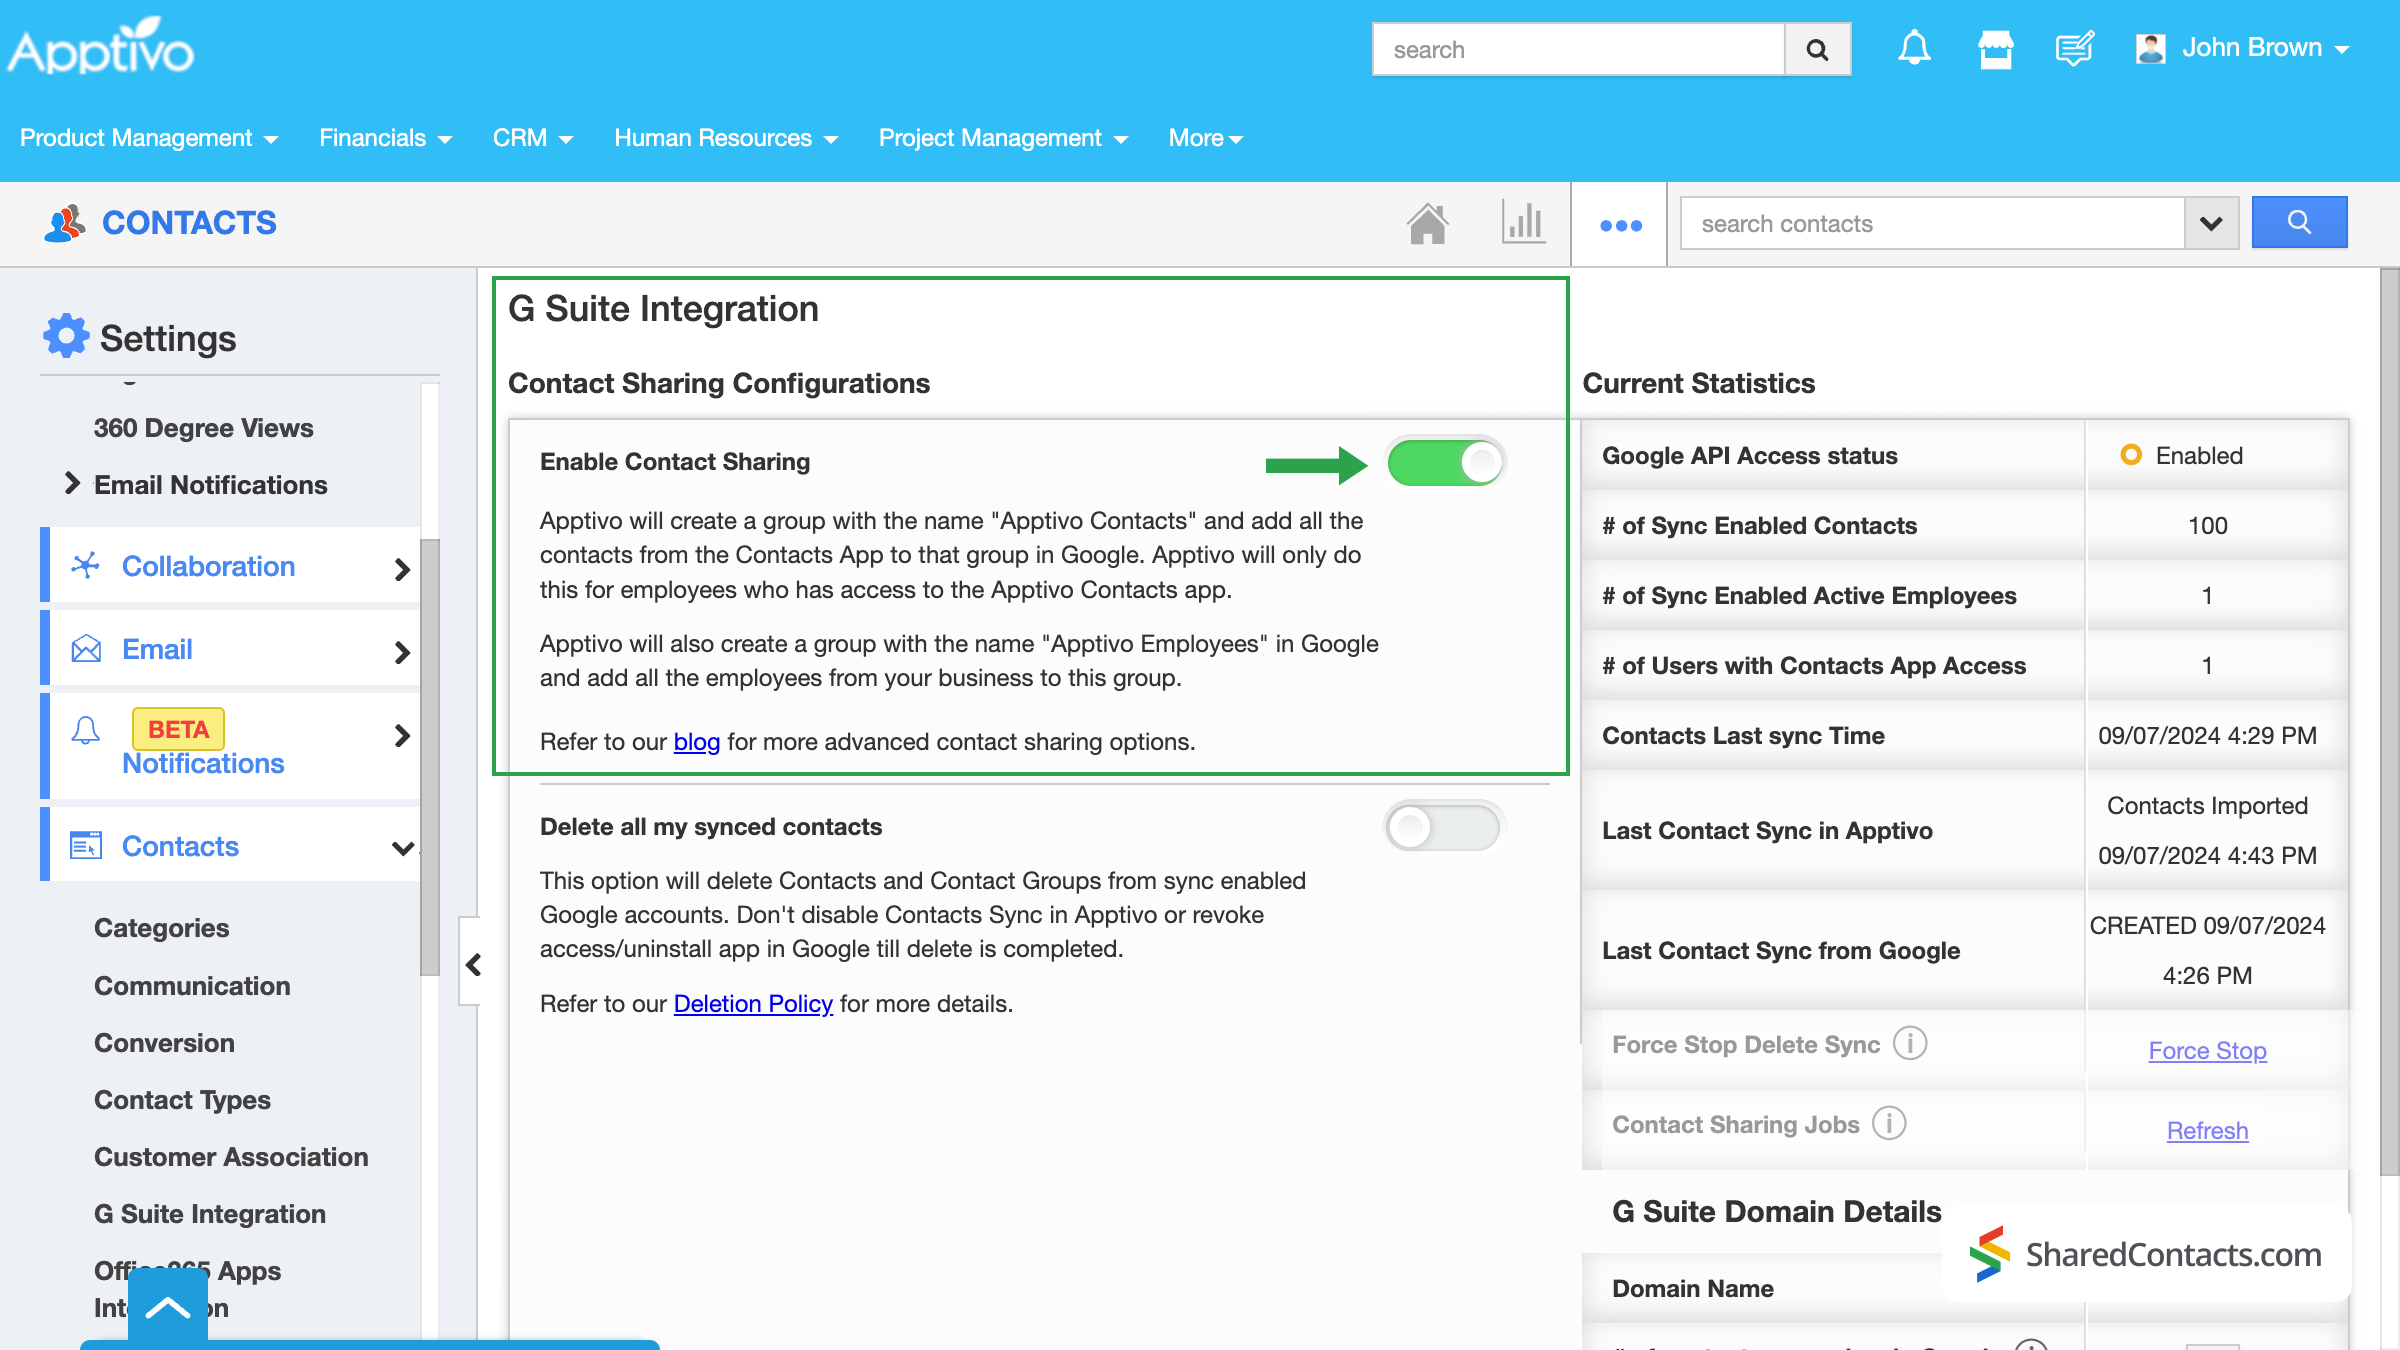Click info icon next to Contact Sharing Jobs
The width and height of the screenshot is (2400, 1350).
click(x=1889, y=1123)
